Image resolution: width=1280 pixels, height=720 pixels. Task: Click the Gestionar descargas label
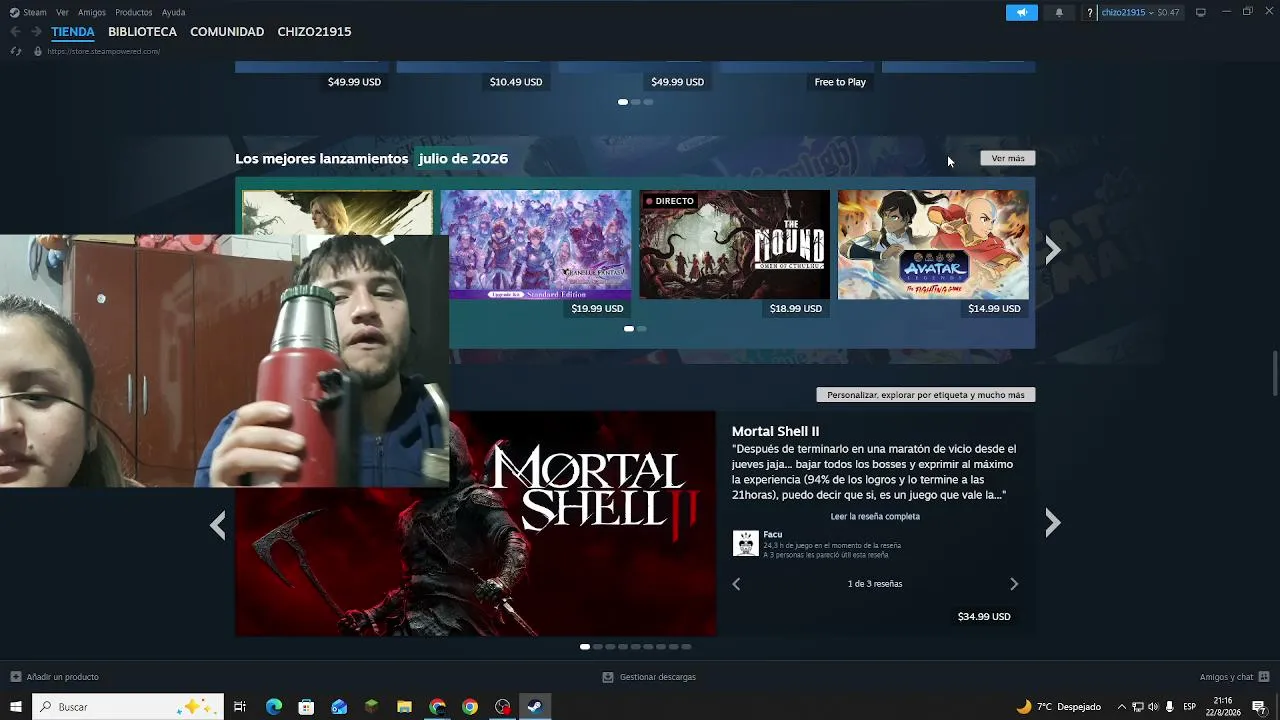(658, 677)
